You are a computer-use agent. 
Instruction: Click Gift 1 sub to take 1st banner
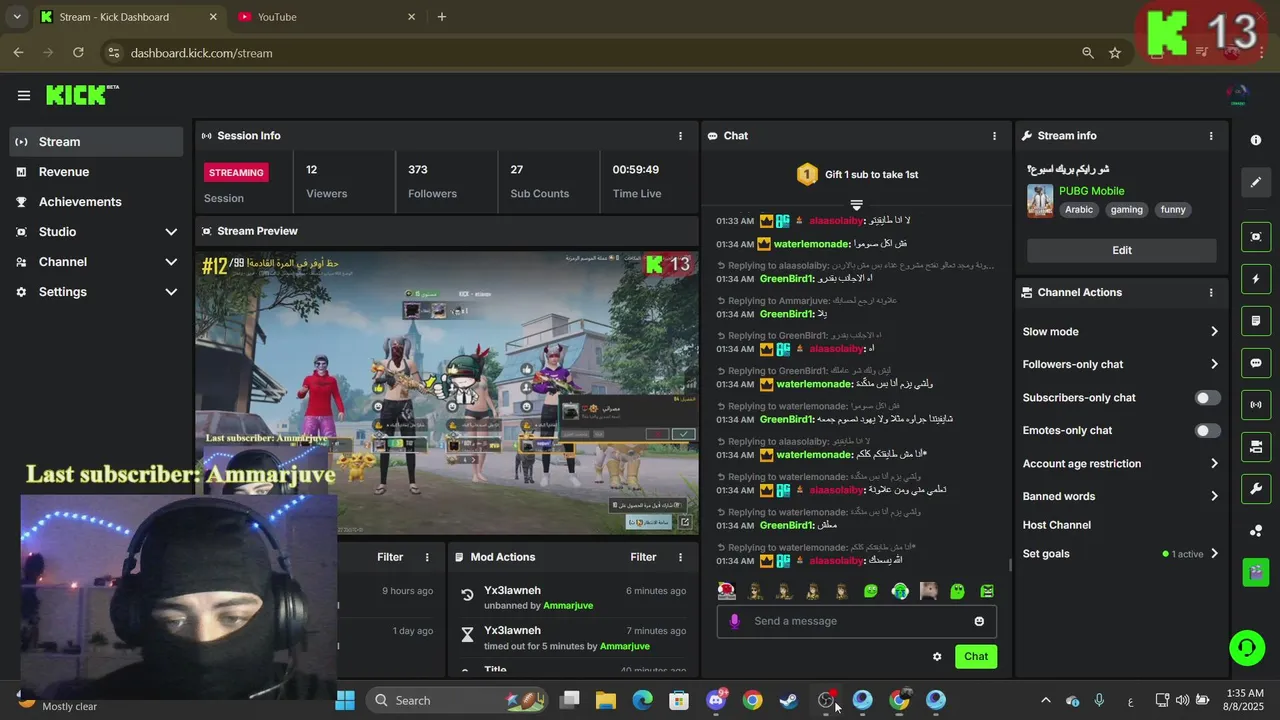click(x=857, y=175)
